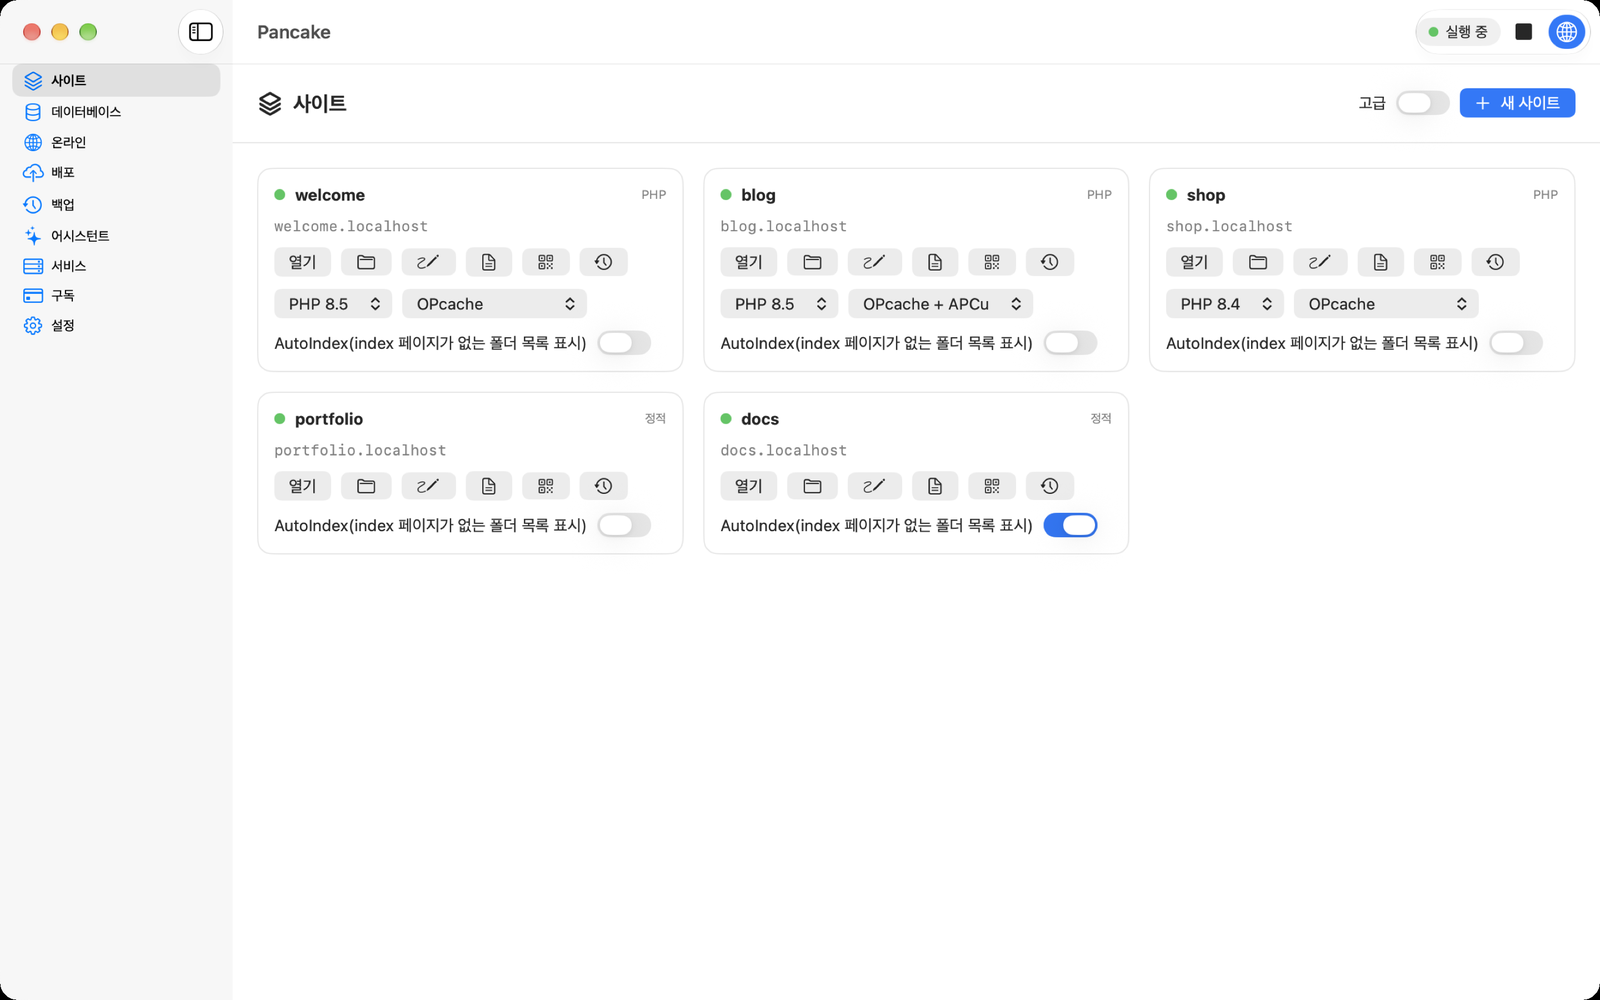
Task: Enable AutoIndex for welcome site
Action: coord(624,343)
